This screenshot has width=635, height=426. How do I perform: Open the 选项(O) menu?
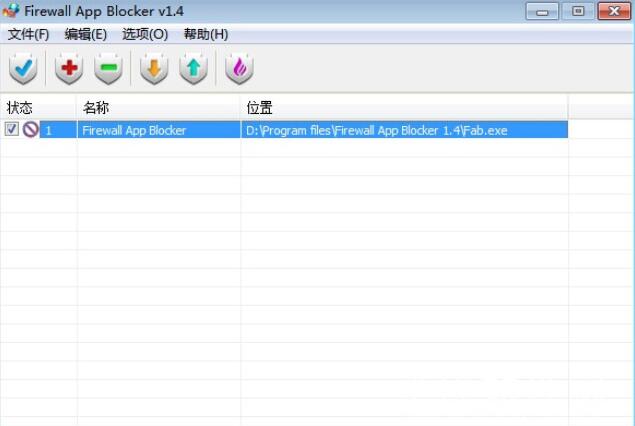point(145,34)
